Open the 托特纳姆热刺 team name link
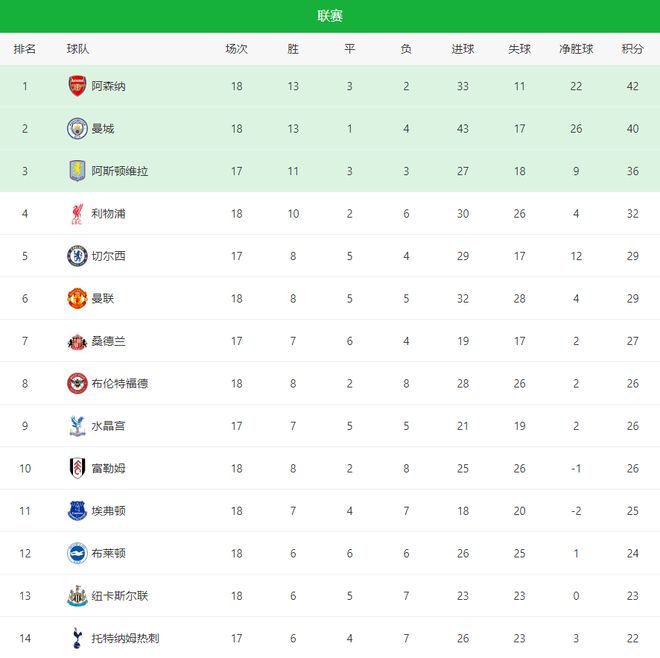The image size is (660, 658). click(126, 638)
